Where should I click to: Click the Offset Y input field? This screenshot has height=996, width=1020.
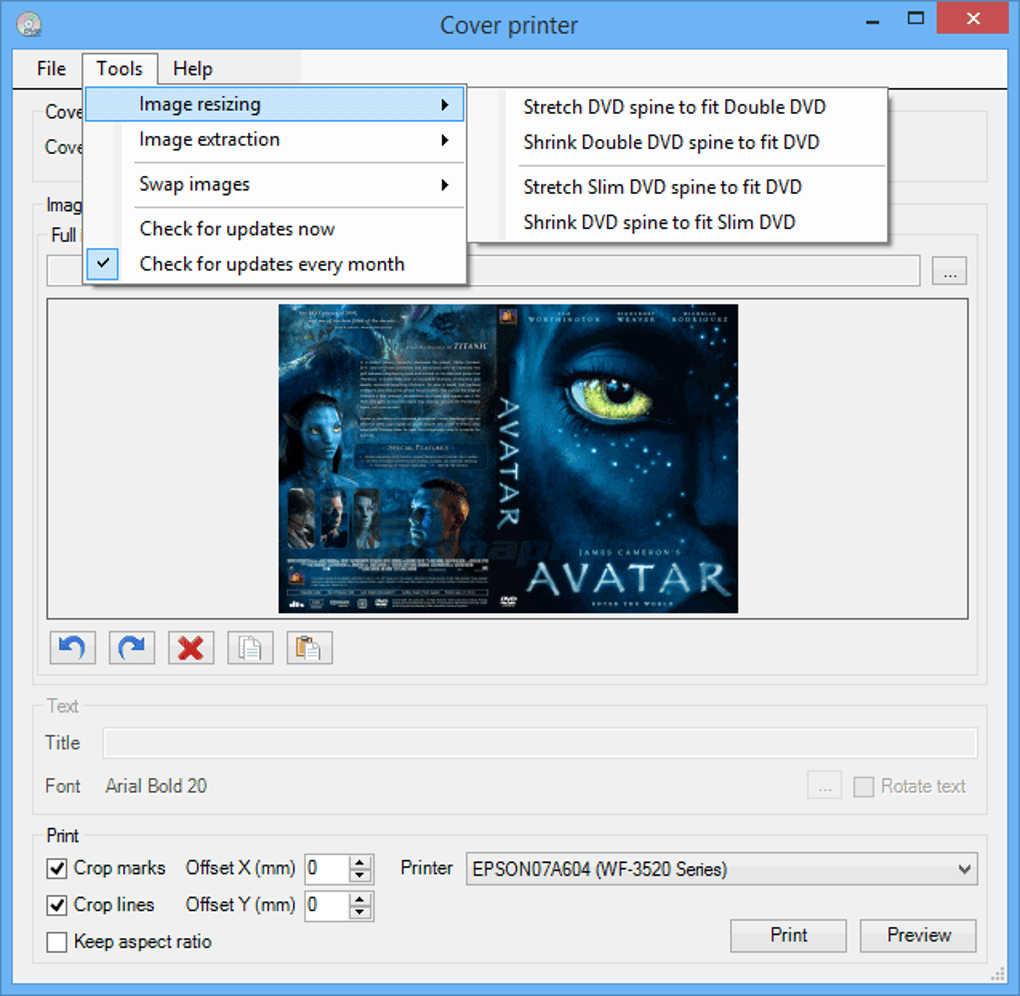pyautogui.click(x=327, y=906)
